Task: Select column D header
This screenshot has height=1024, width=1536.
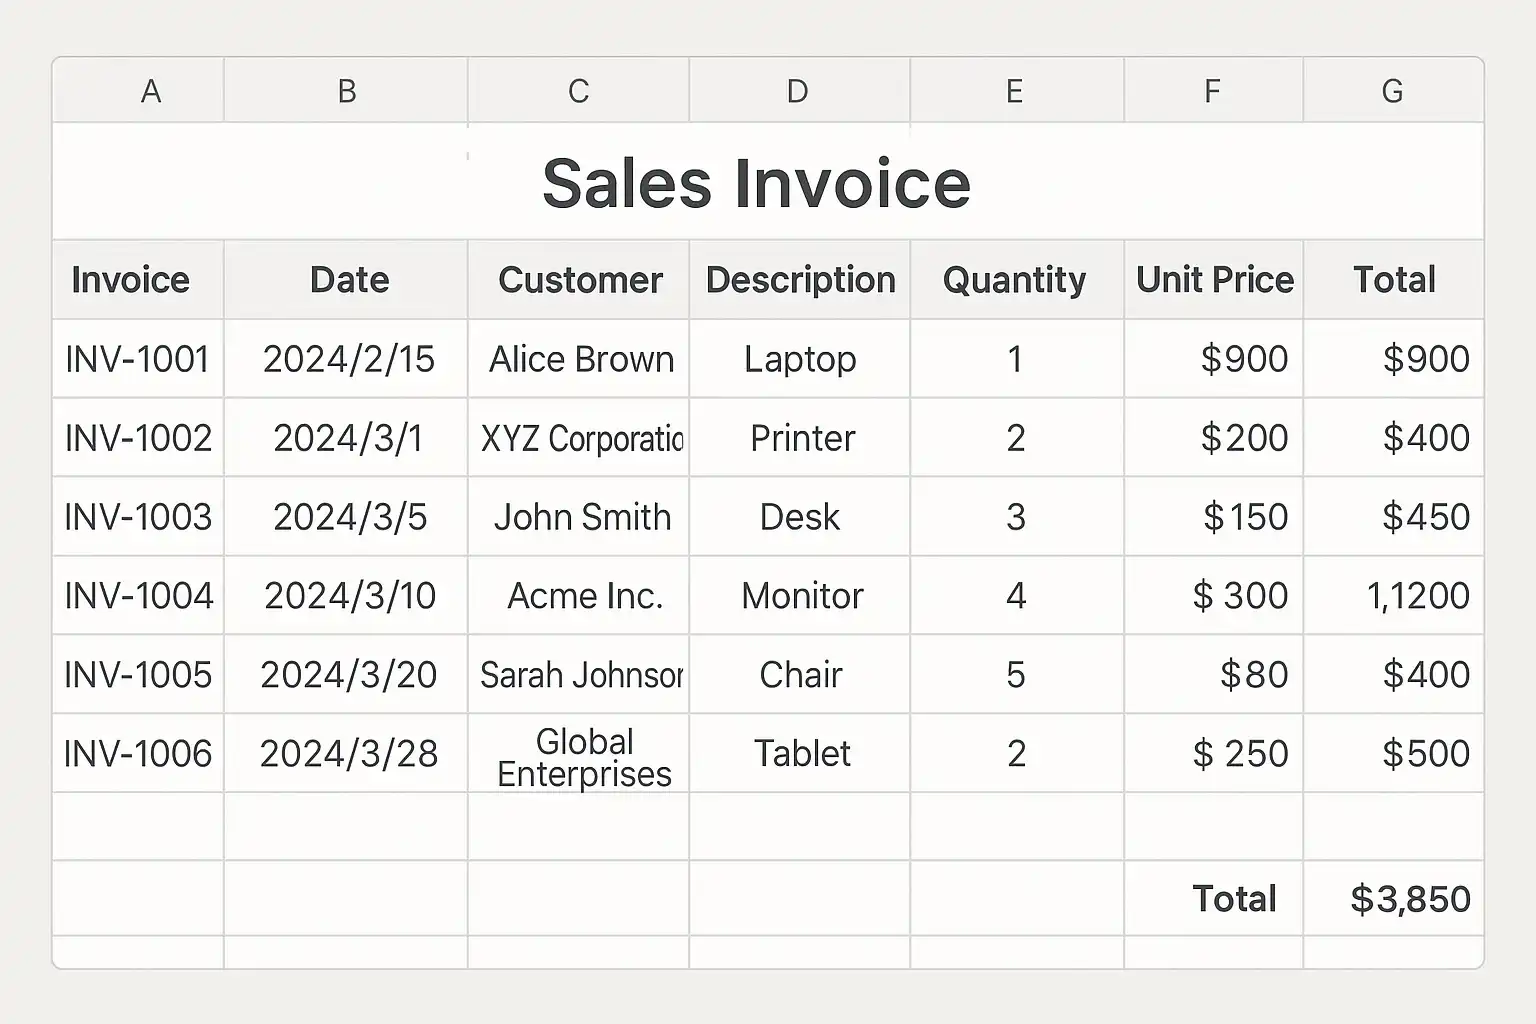Action: 797,91
